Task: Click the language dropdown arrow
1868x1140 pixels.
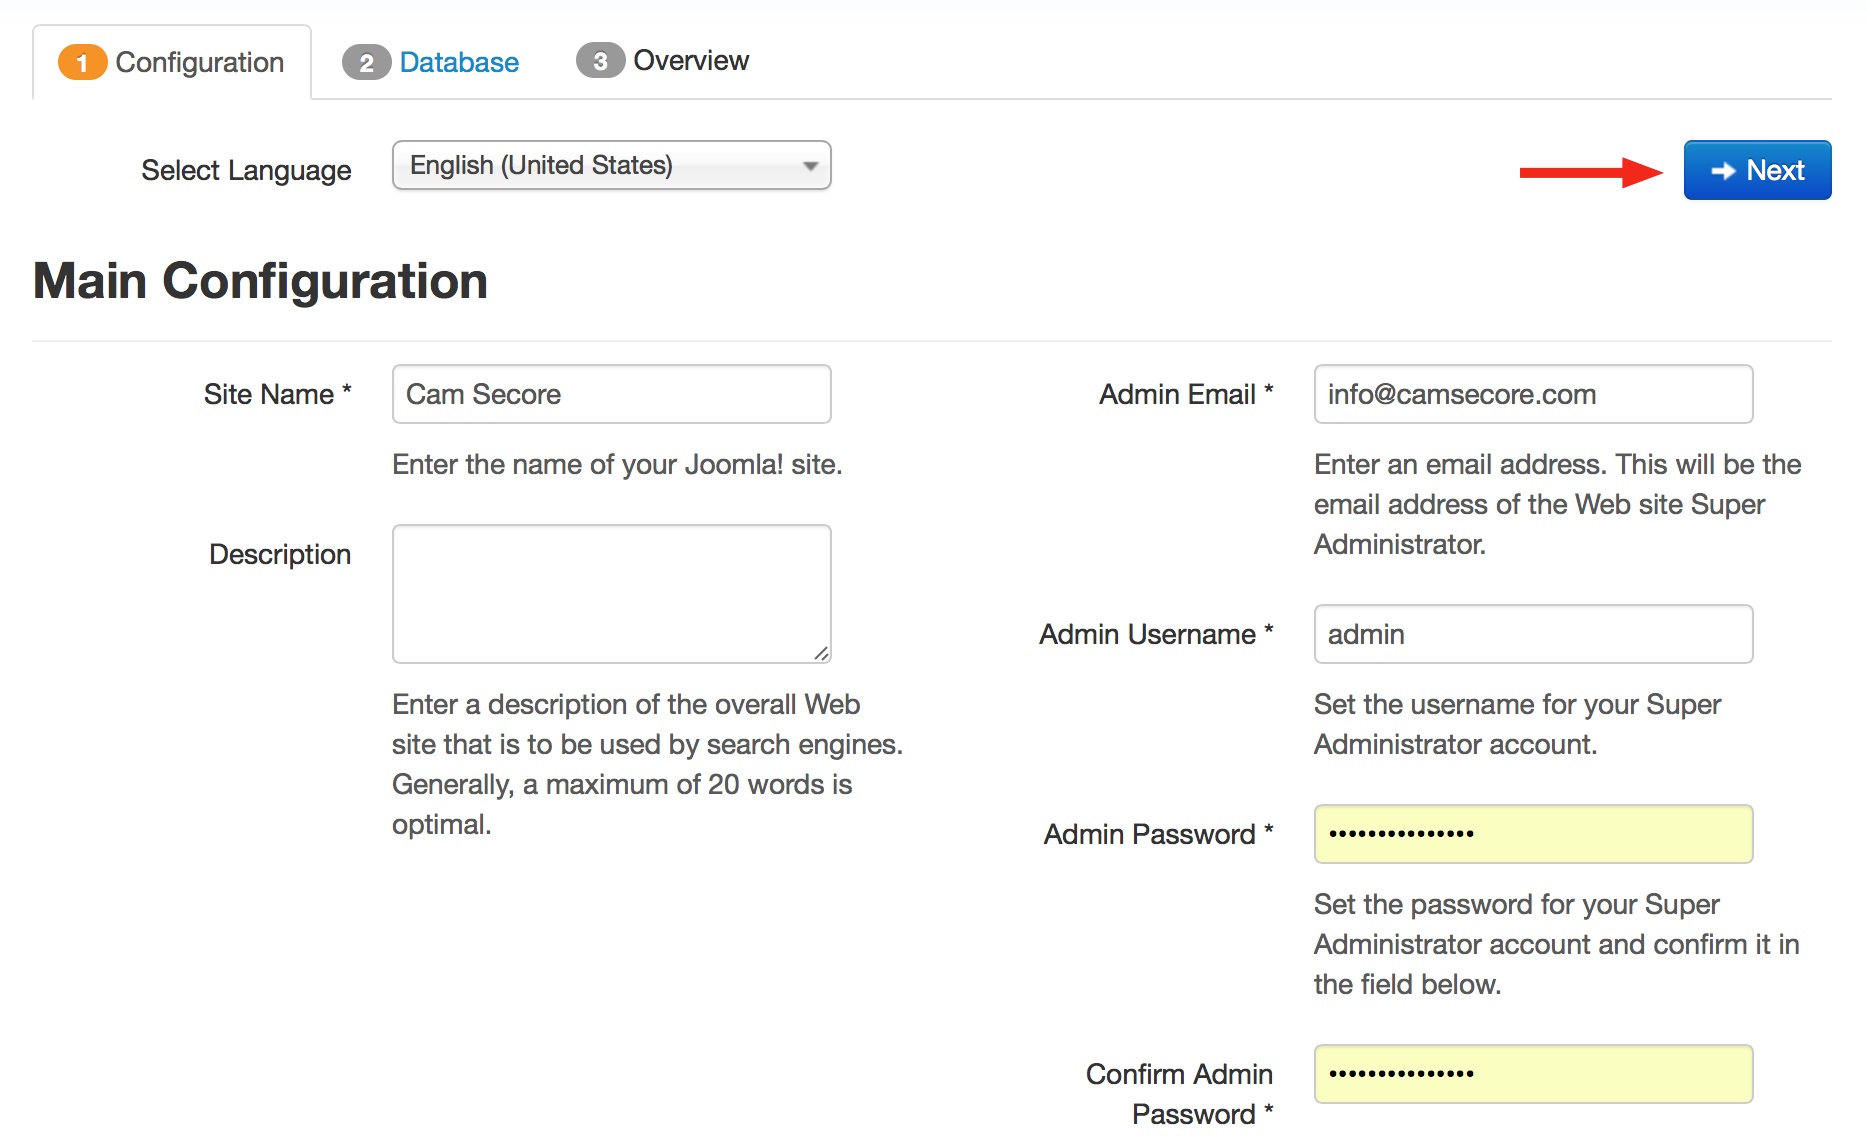Action: 810,166
